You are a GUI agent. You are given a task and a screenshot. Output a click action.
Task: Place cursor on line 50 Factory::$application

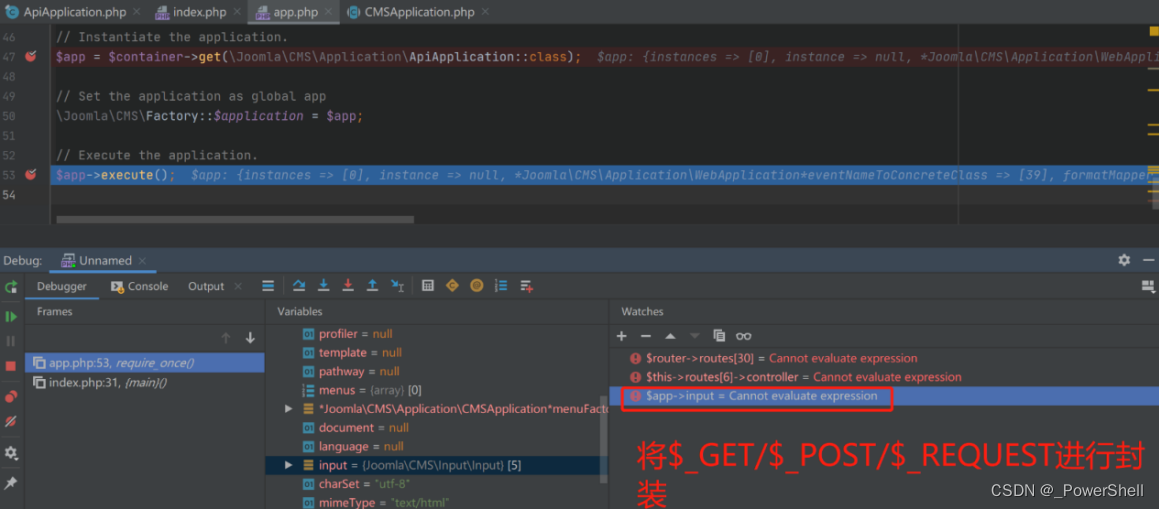(x=224, y=116)
